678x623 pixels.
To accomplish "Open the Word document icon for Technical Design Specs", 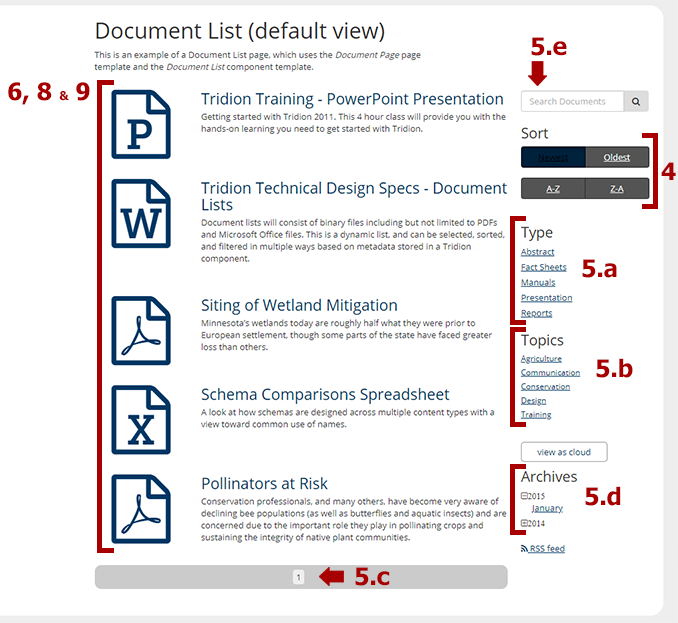I will [x=141, y=213].
